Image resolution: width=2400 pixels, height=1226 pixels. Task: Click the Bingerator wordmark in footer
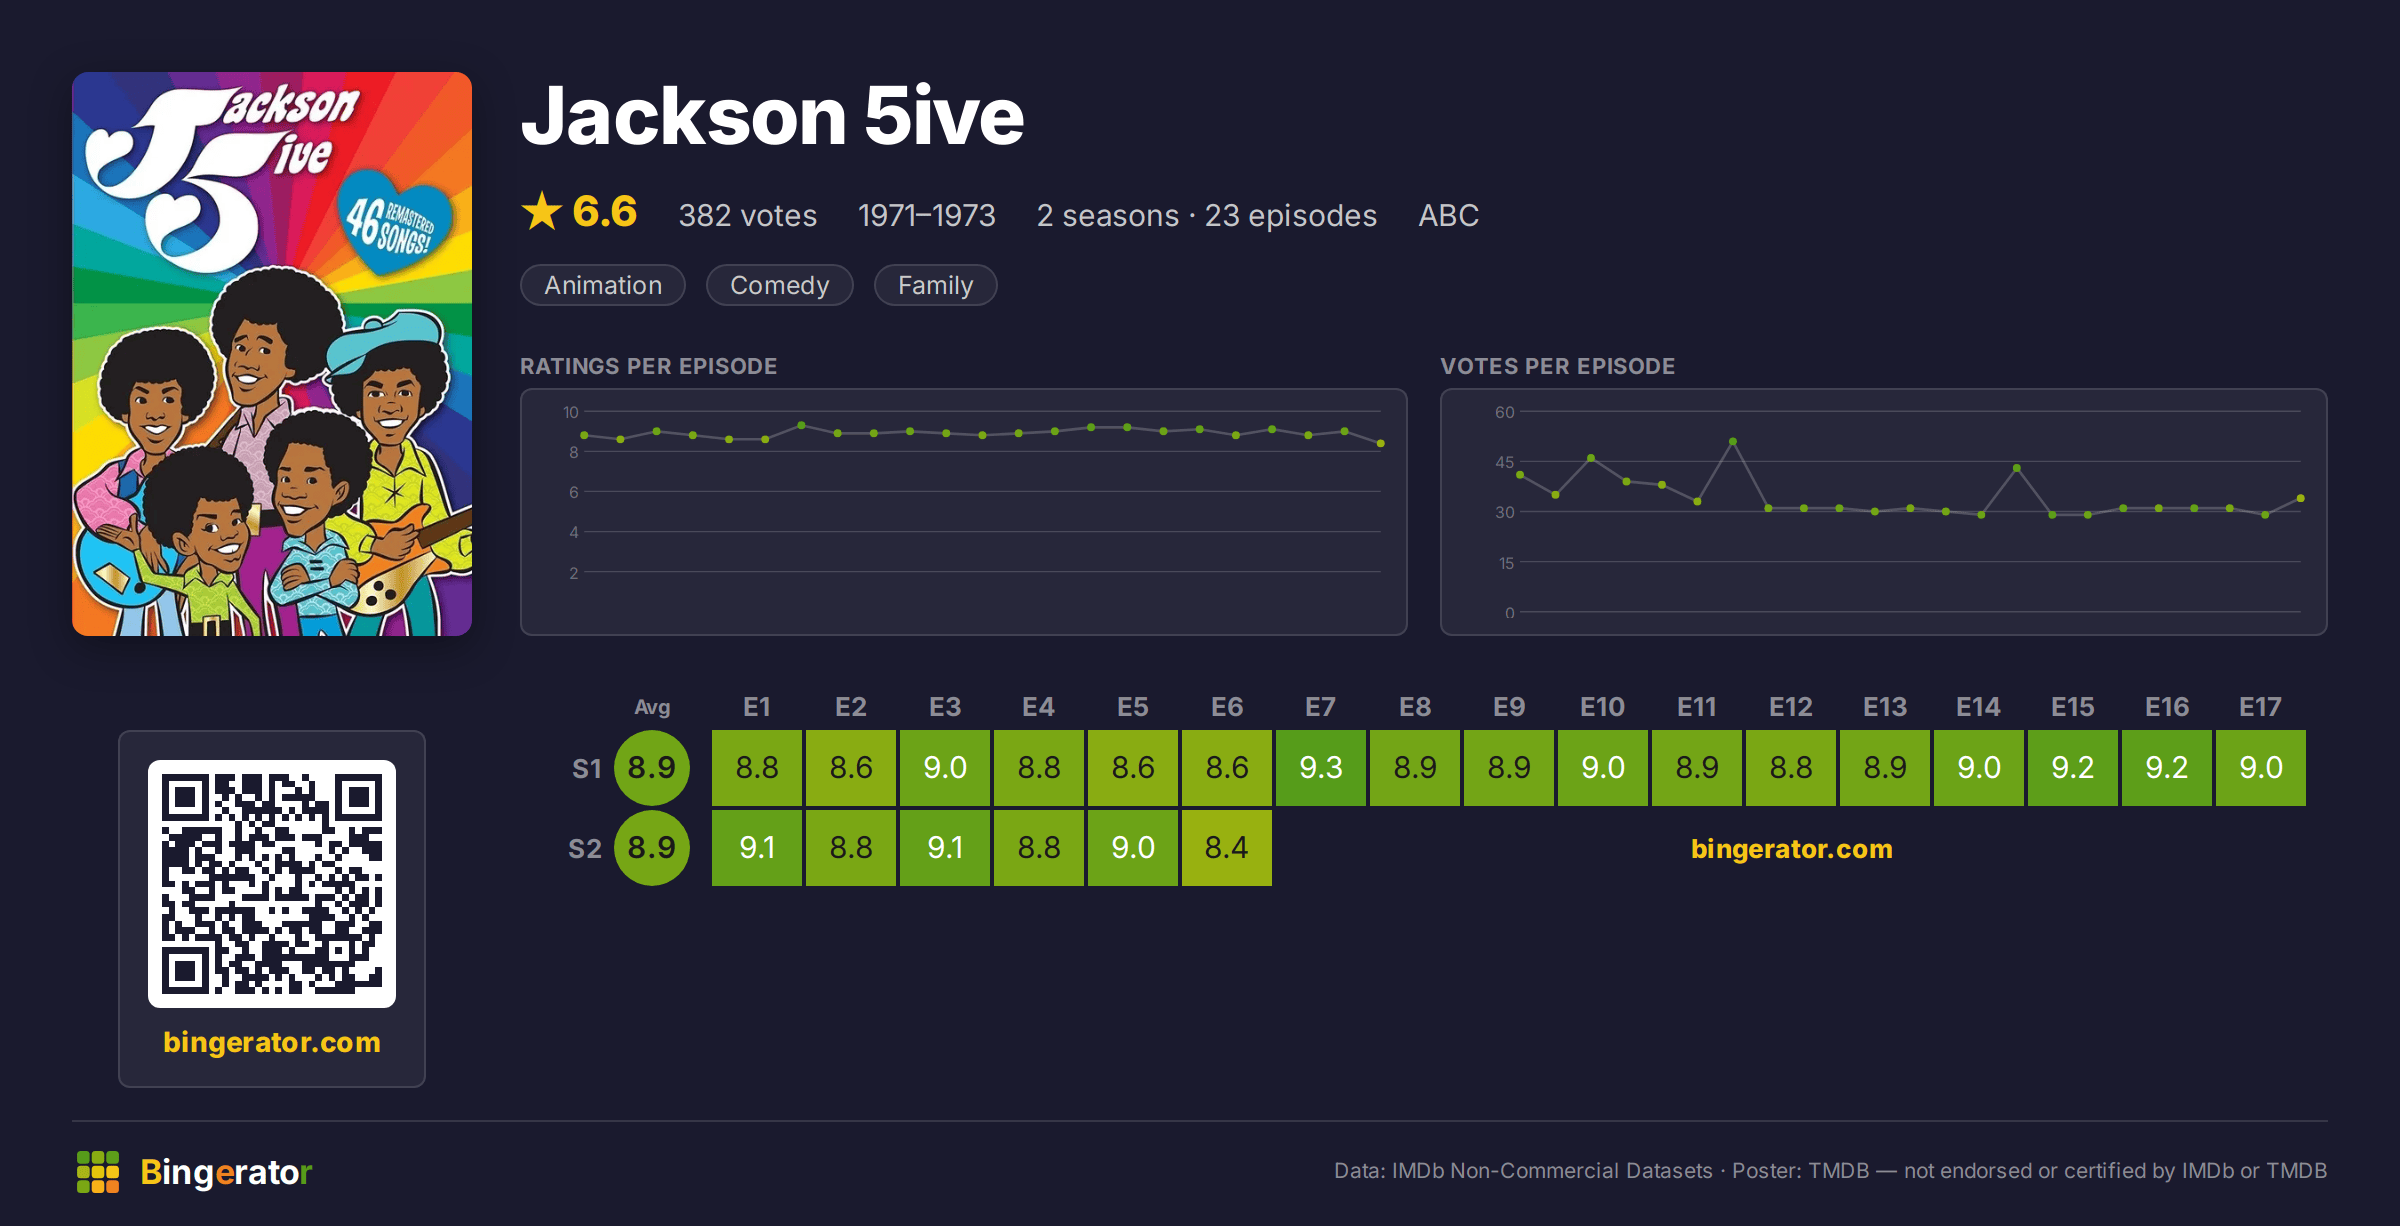click(x=226, y=1172)
